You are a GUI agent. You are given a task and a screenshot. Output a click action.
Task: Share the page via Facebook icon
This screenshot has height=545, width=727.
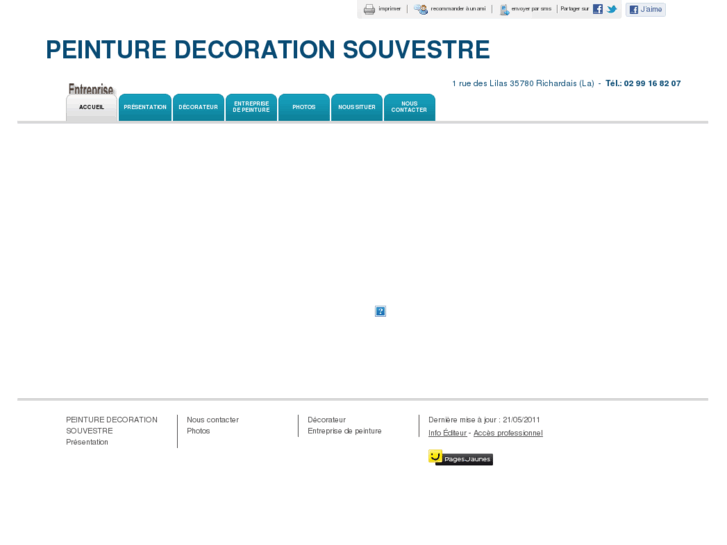click(x=598, y=9)
